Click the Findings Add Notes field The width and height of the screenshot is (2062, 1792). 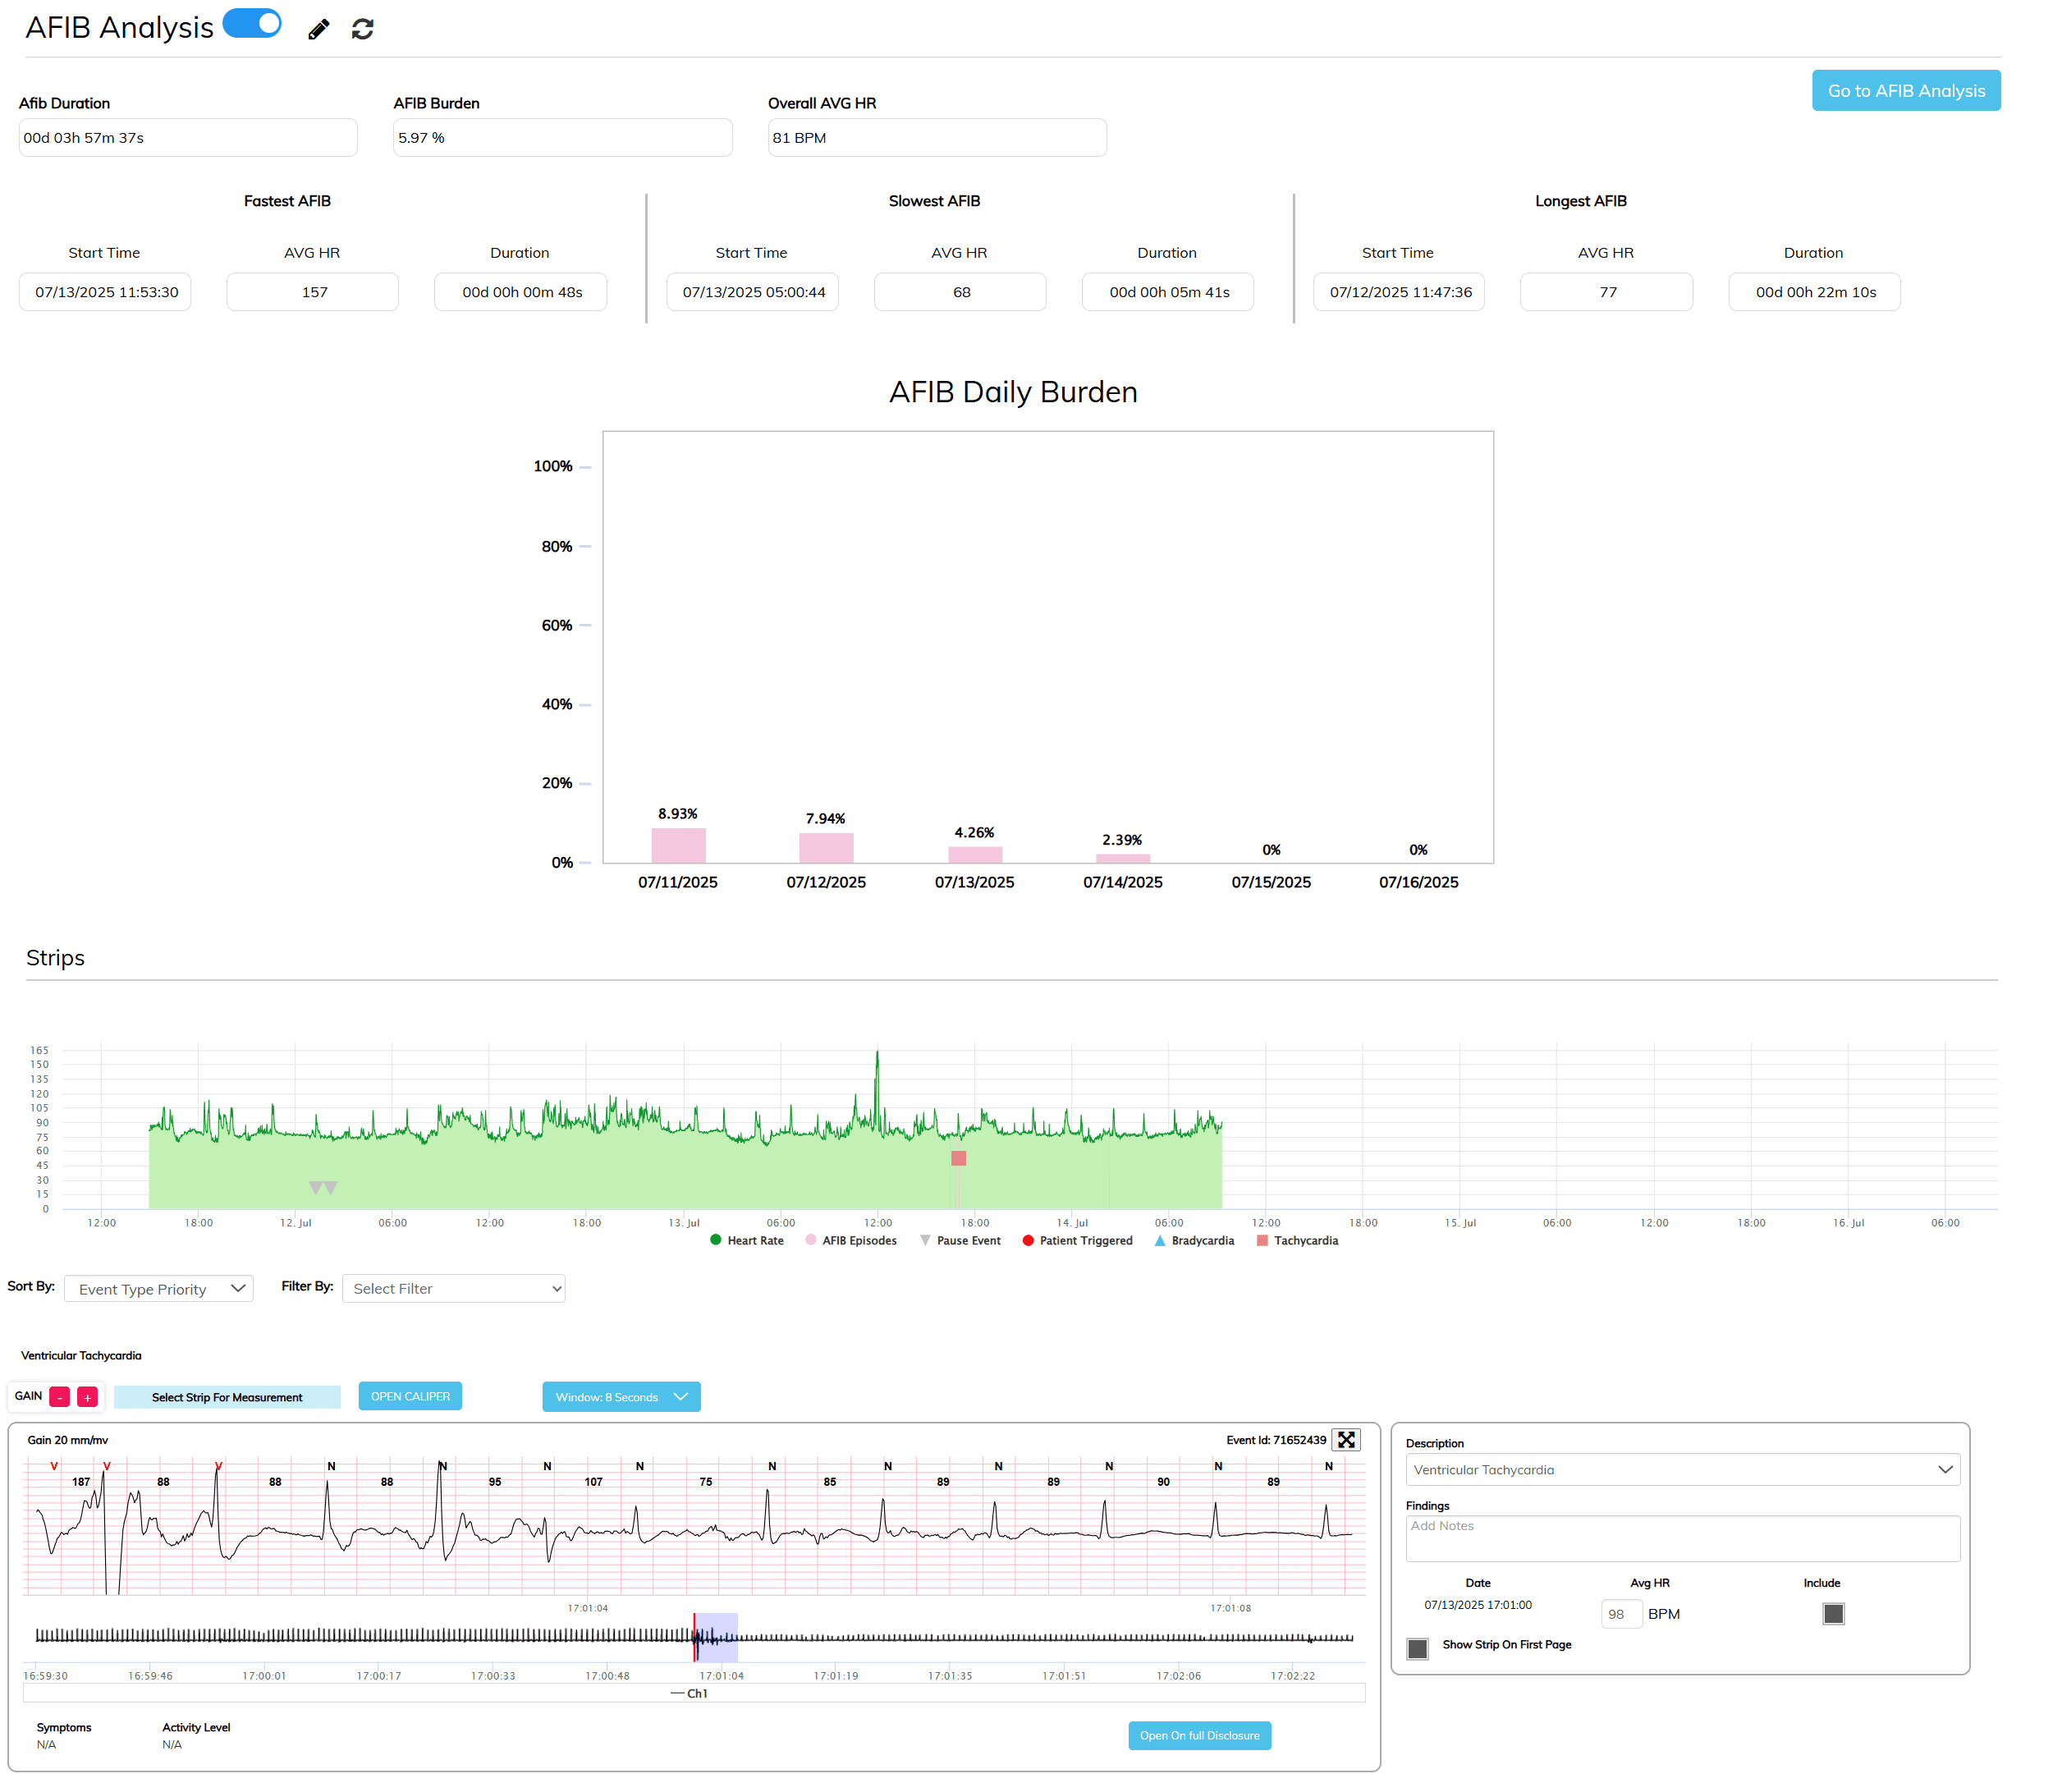[1682, 1538]
